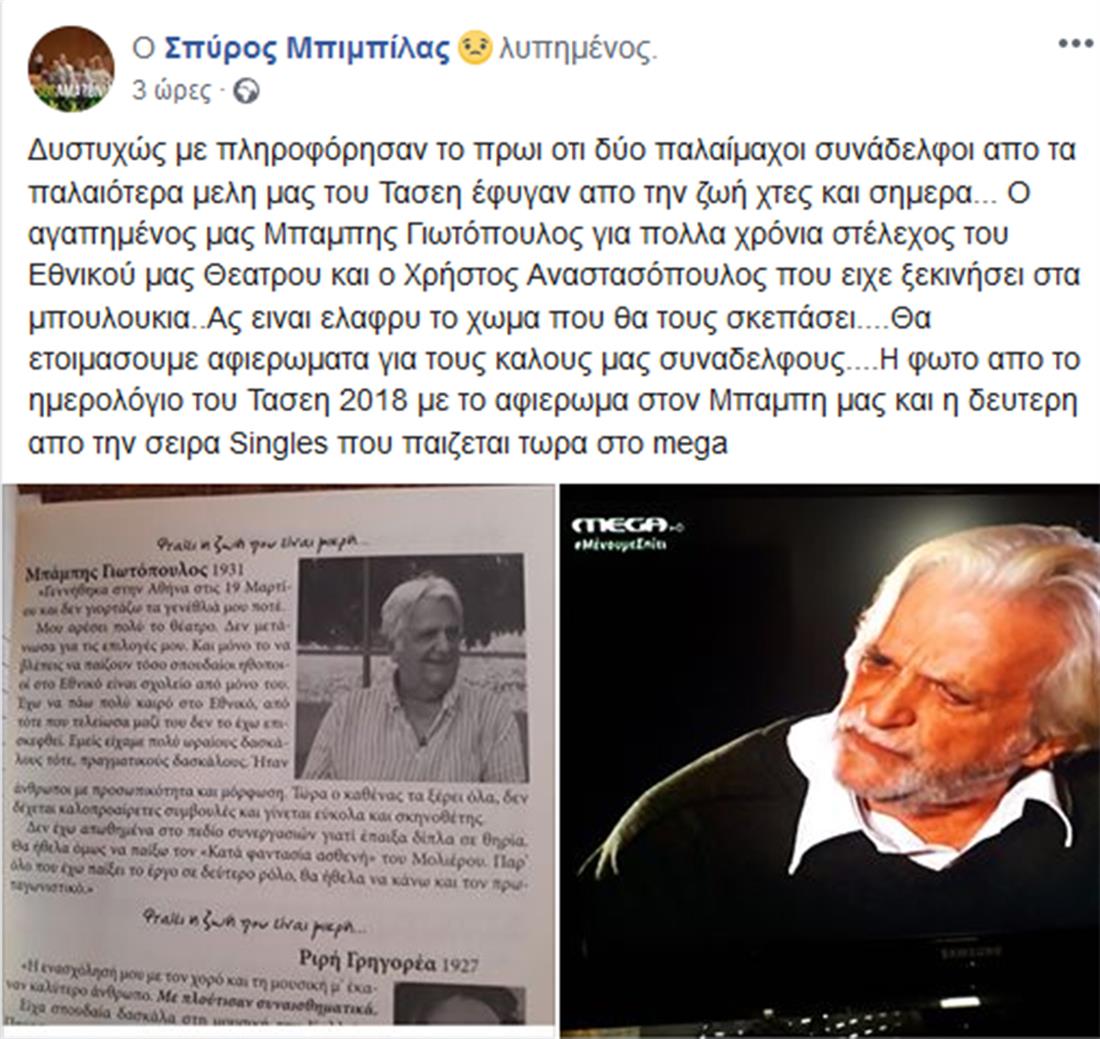Click the MEGA channel logo in photo

(x=627, y=525)
